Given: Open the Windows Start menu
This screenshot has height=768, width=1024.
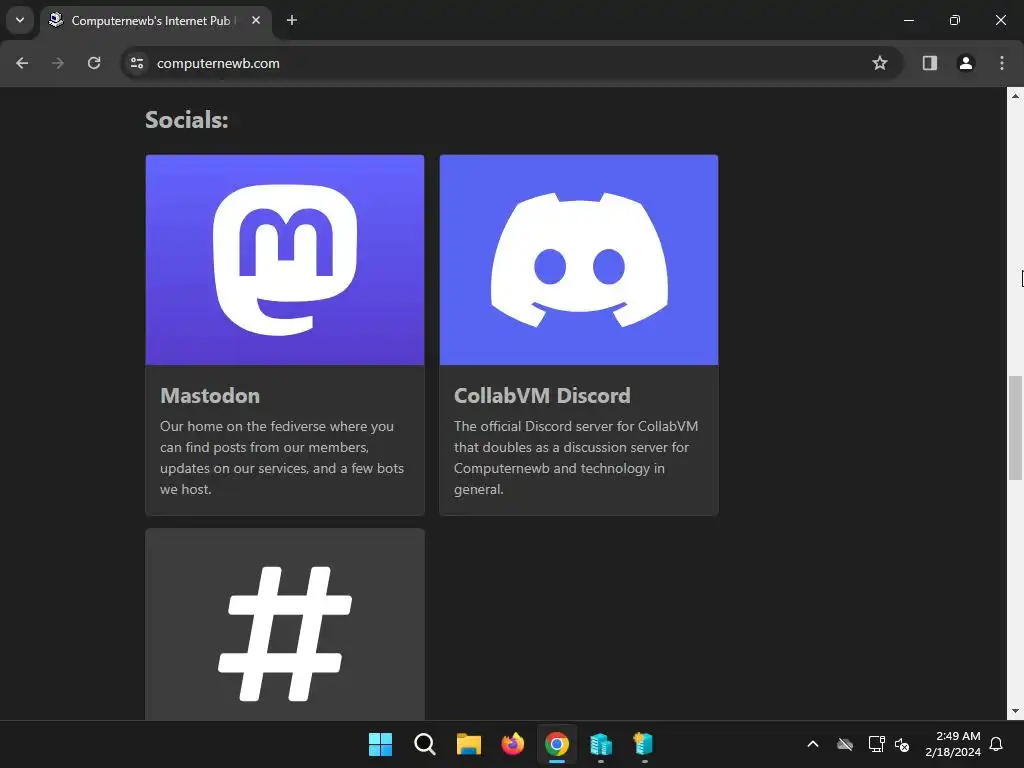Looking at the screenshot, I should point(380,744).
